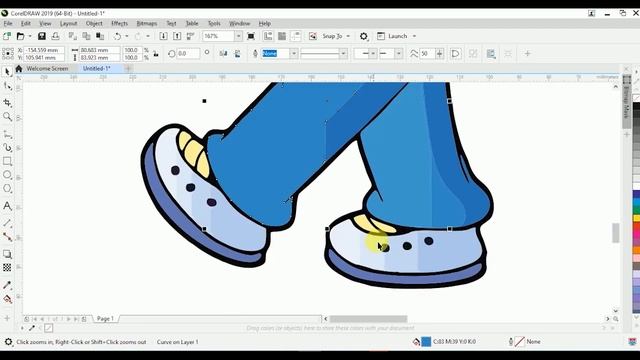Click the New document icon
The height and width of the screenshot is (360, 640).
[7, 36]
